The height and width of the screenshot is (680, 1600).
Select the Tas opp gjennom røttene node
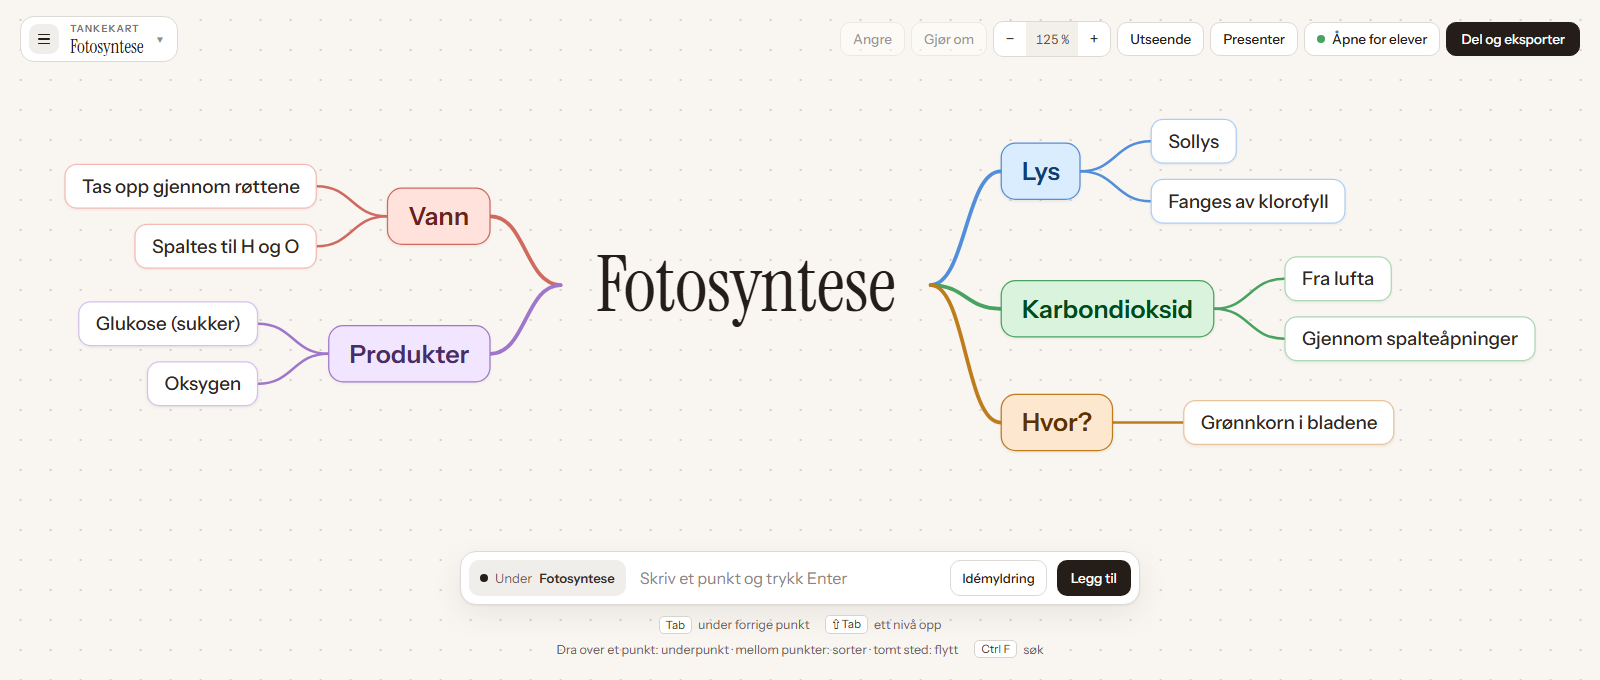(191, 186)
